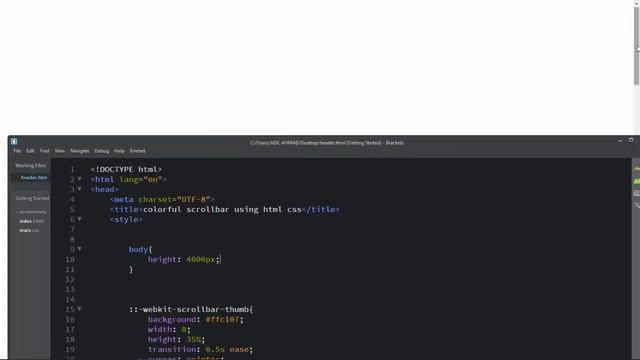
Task: Click the 0.5s ease transition value
Action: click(x=227, y=349)
